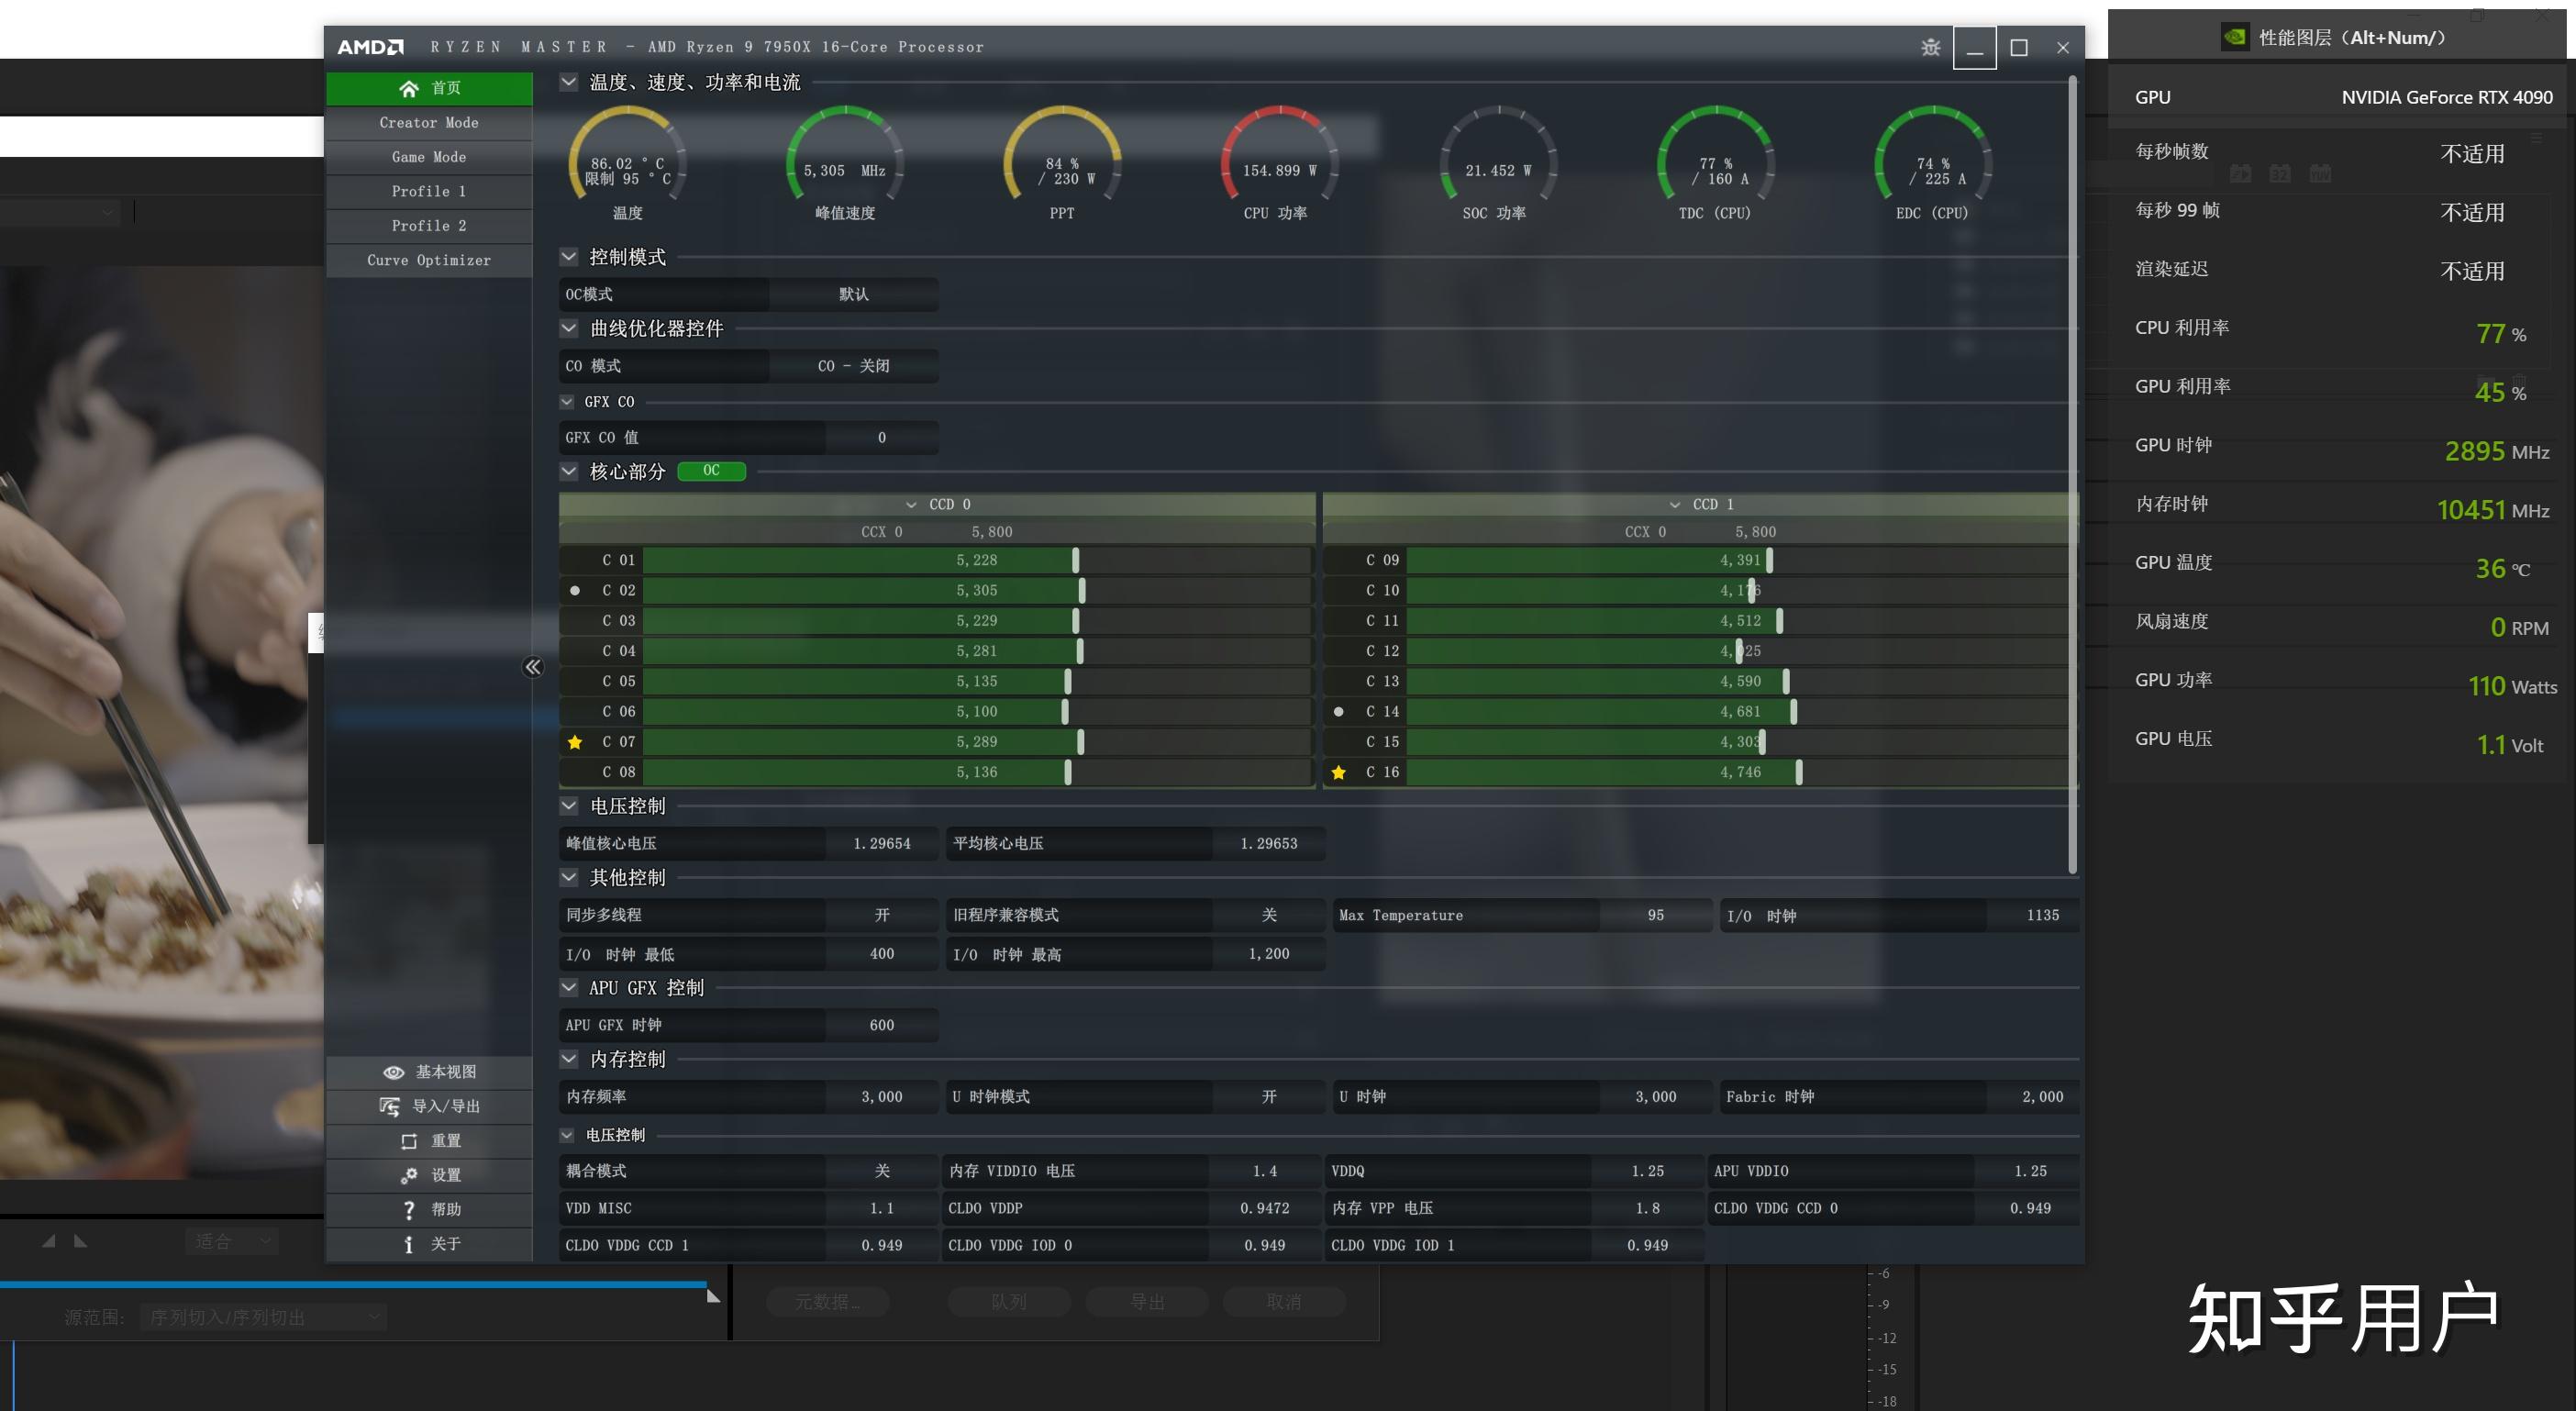
Task: Toggle the green OC badge beside 核心部分
Action: click(x=711, y=470)
